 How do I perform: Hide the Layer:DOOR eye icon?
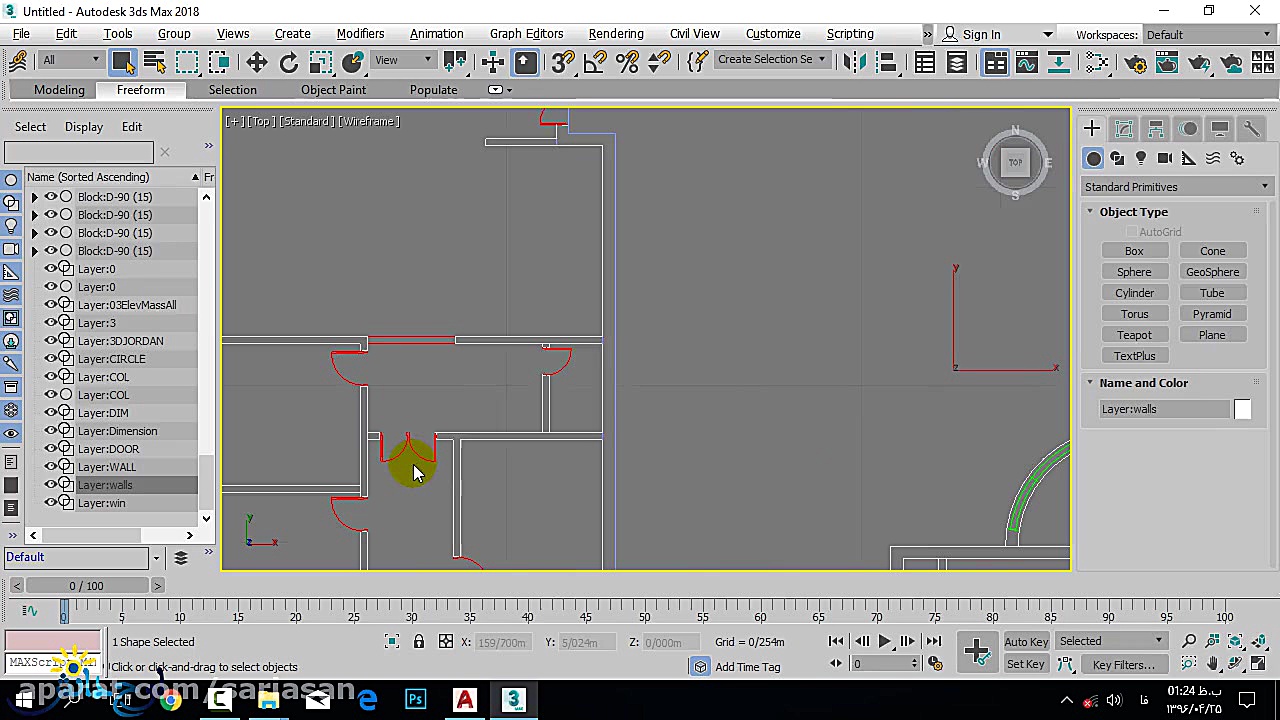tap(50, 449)
